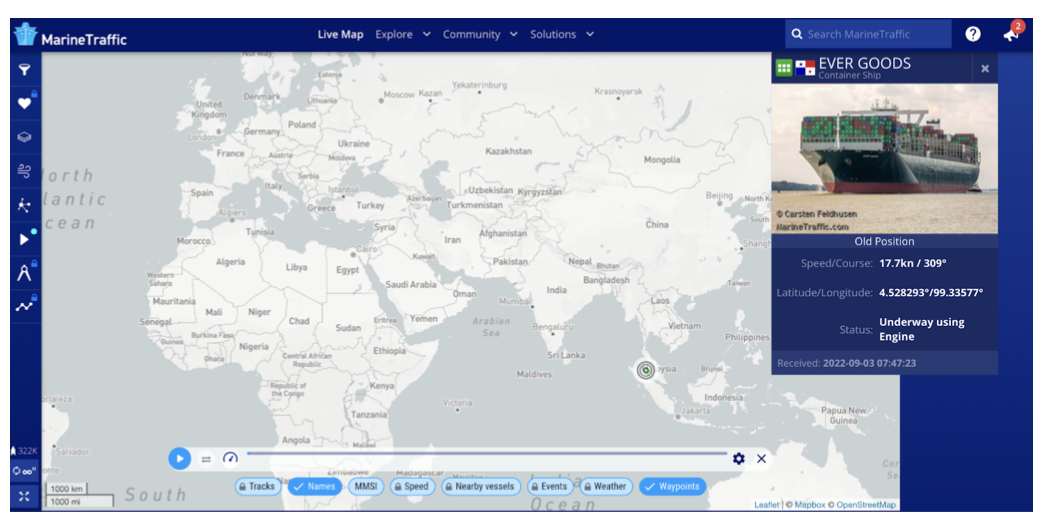Toggle the Waypoints option off

point(673,486)
